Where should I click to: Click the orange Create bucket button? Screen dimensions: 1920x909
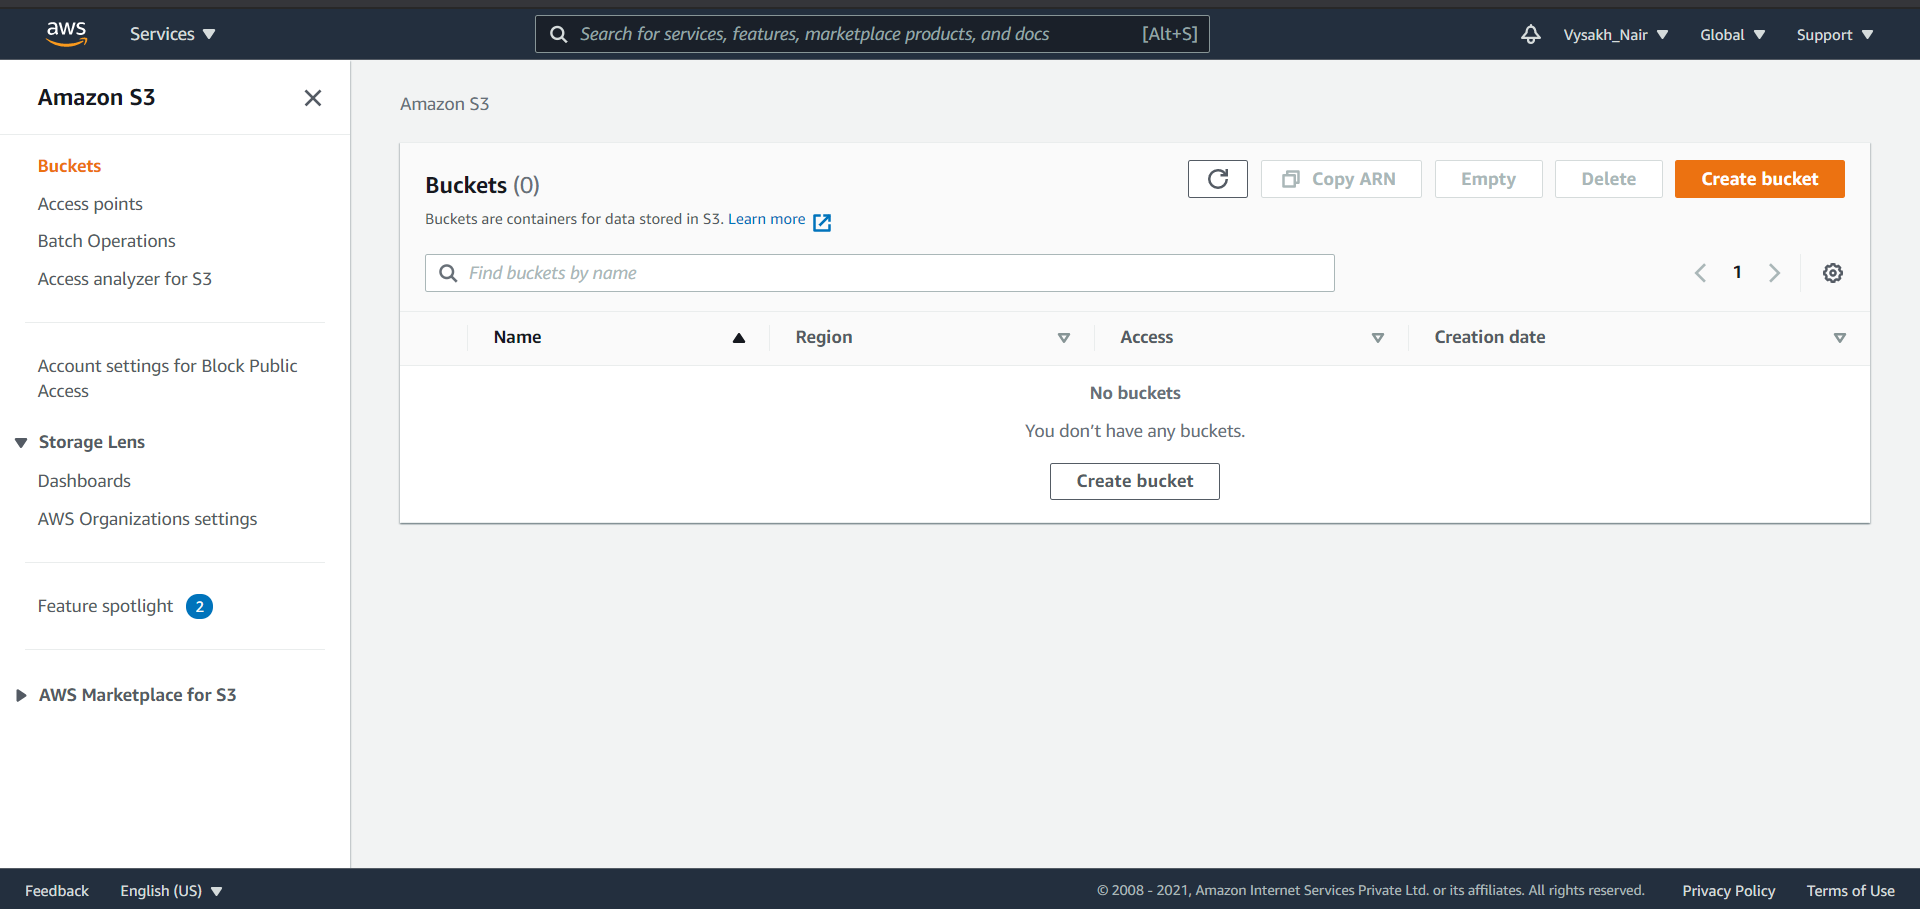1759,179
